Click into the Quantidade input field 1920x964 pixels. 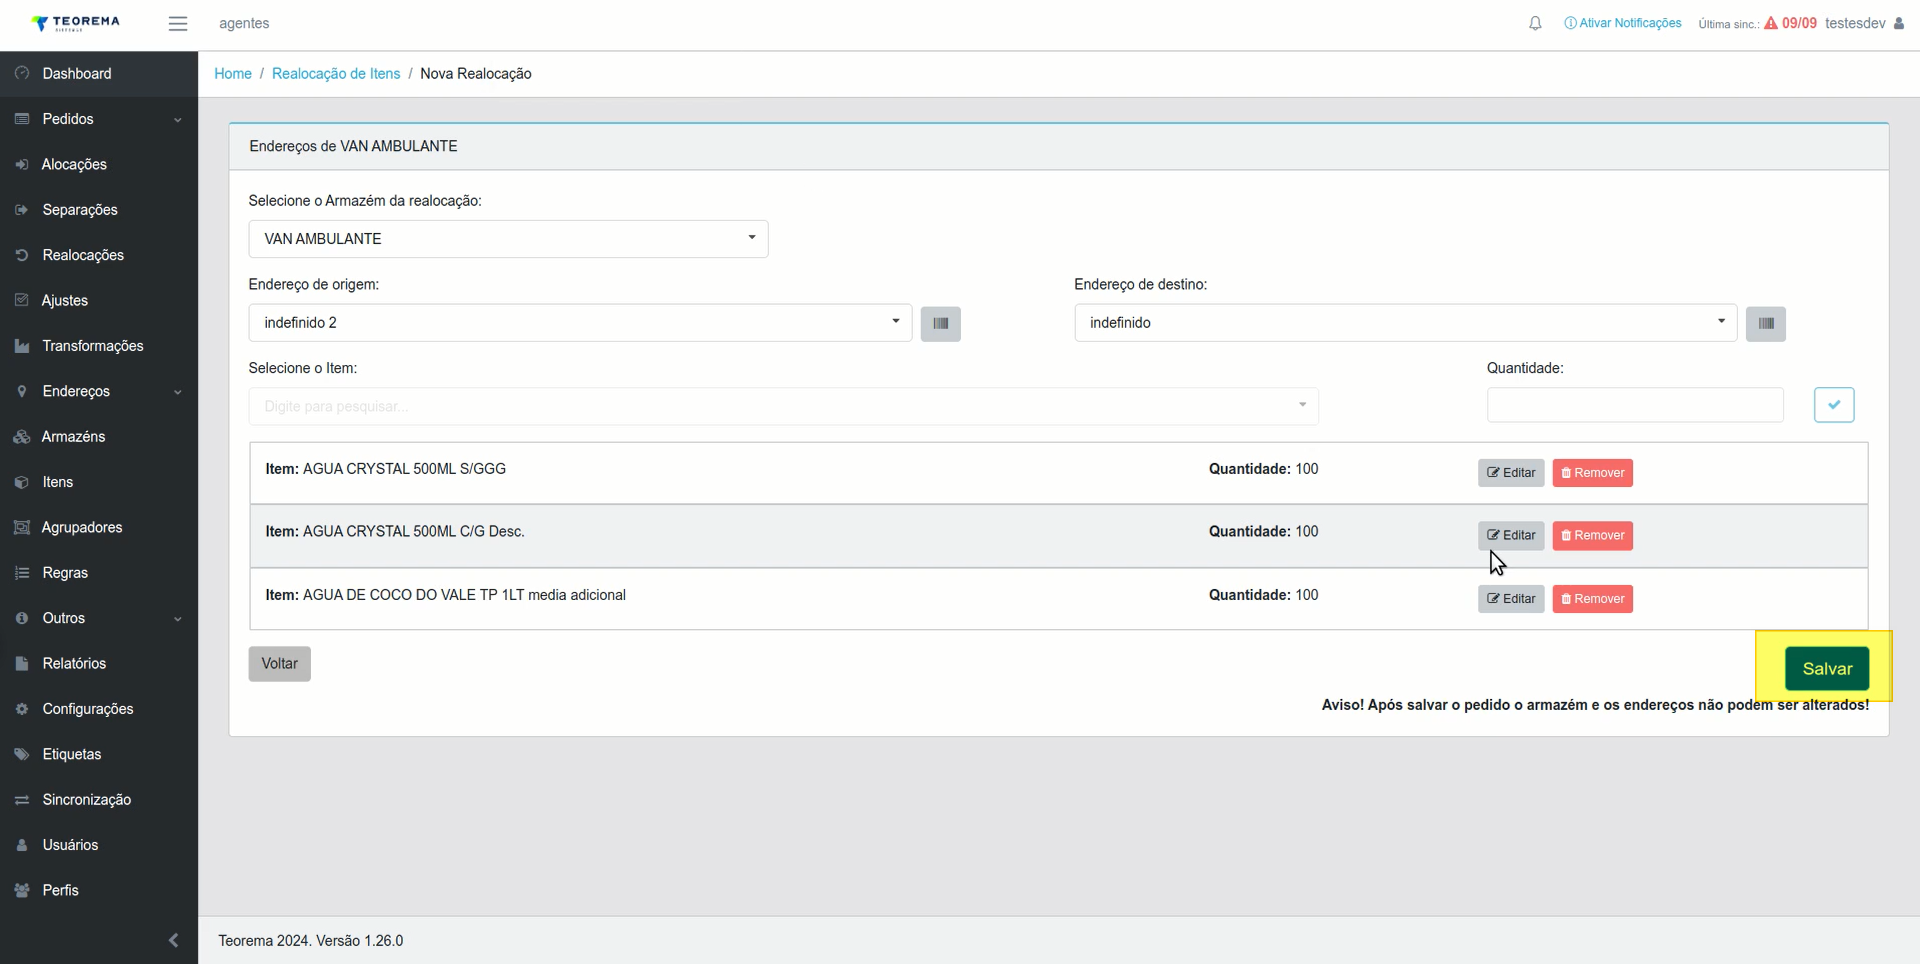click(1635, 405)
